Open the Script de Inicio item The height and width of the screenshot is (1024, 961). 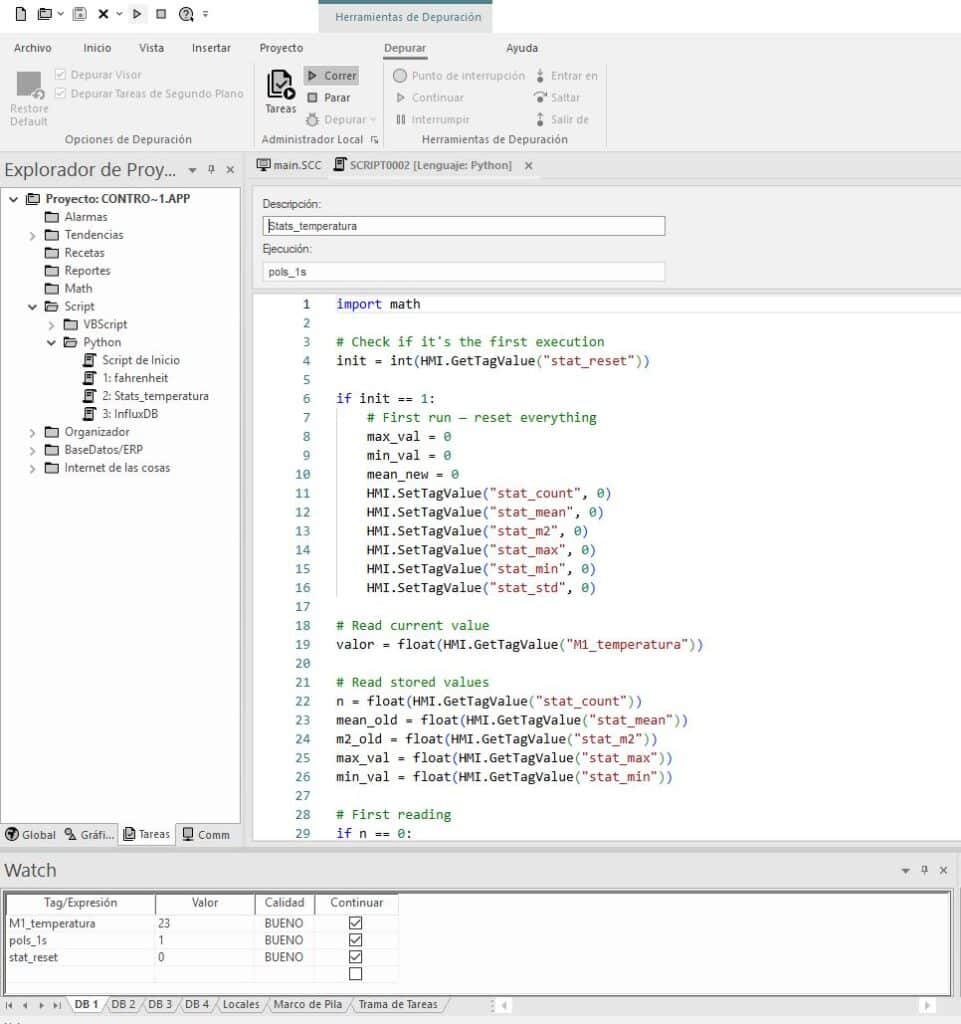[x=132, y=360]
